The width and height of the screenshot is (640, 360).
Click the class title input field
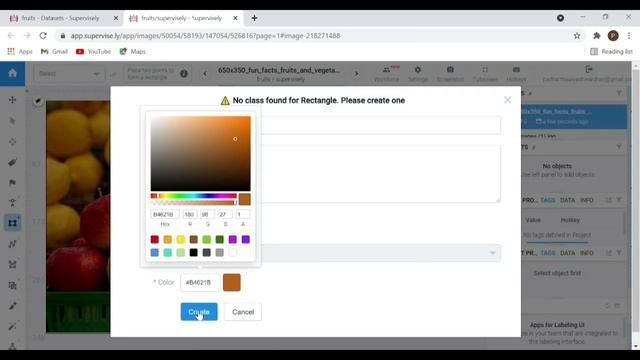(x=380, y=125)
